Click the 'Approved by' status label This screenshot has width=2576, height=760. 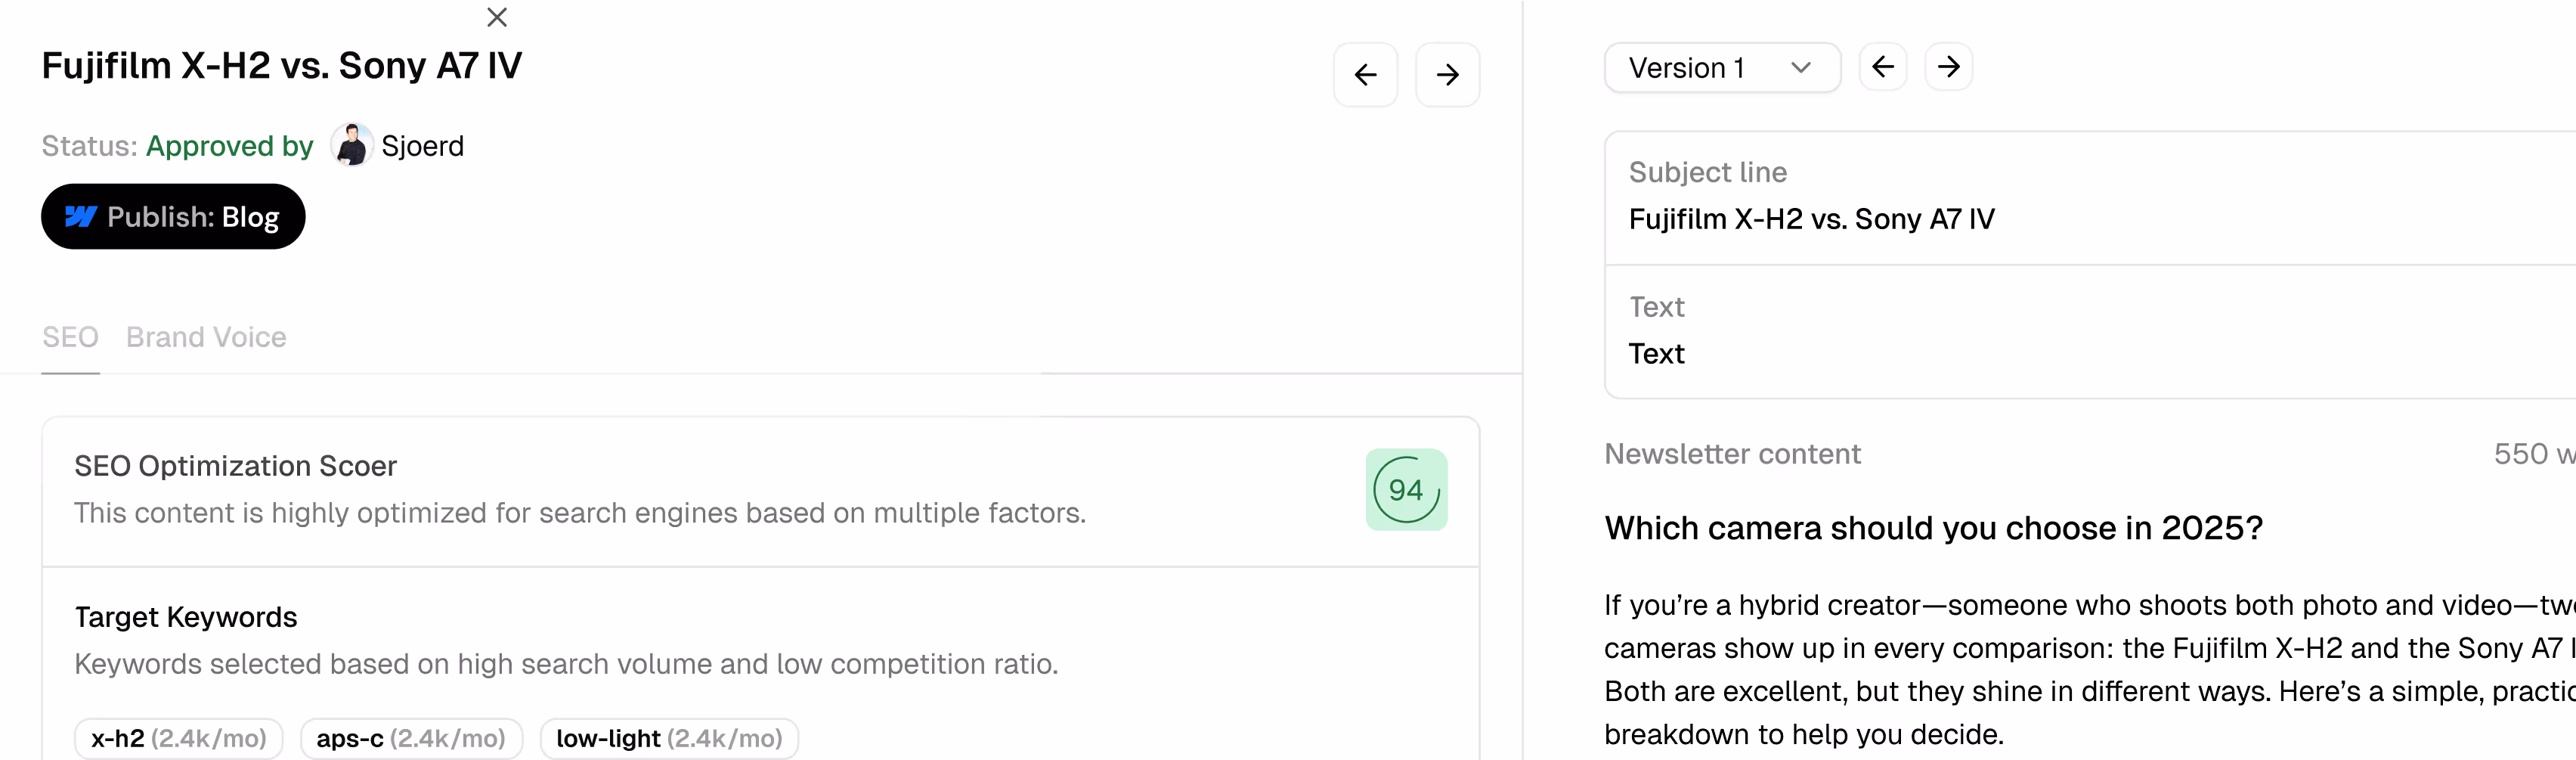point(230,146)
